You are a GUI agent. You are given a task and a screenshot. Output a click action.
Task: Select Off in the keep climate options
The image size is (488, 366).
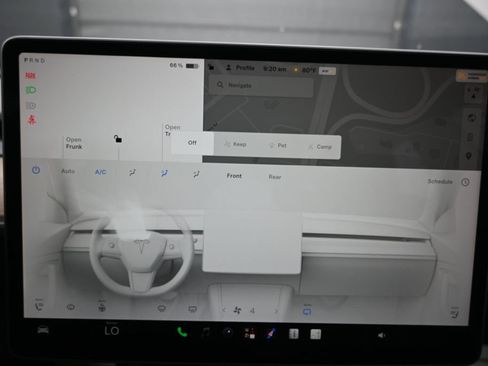192,143
